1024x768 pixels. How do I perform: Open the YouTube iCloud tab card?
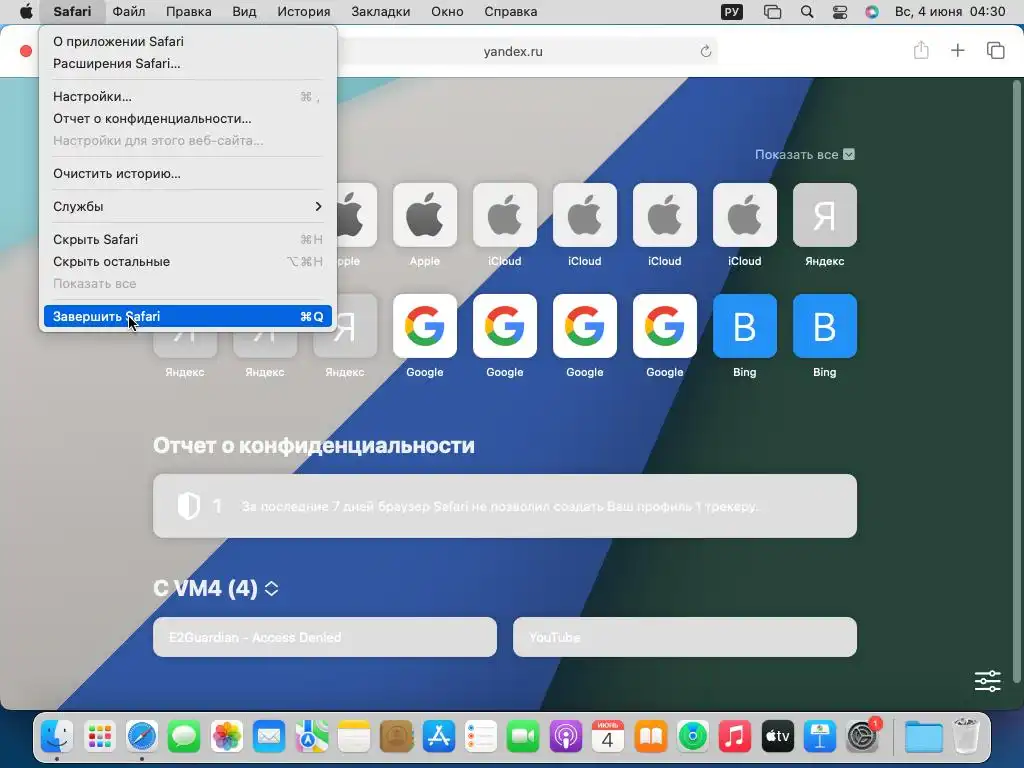coord(684,637)
